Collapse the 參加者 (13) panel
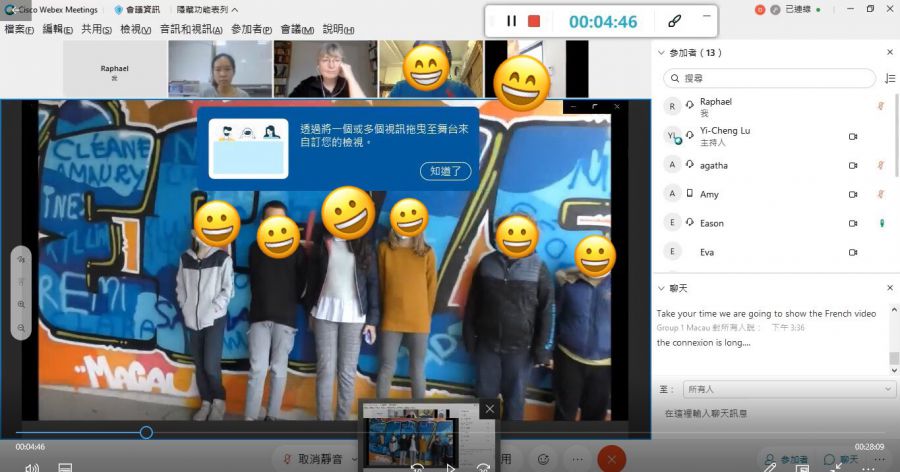The image size is (900, 472). coord(661,53)
